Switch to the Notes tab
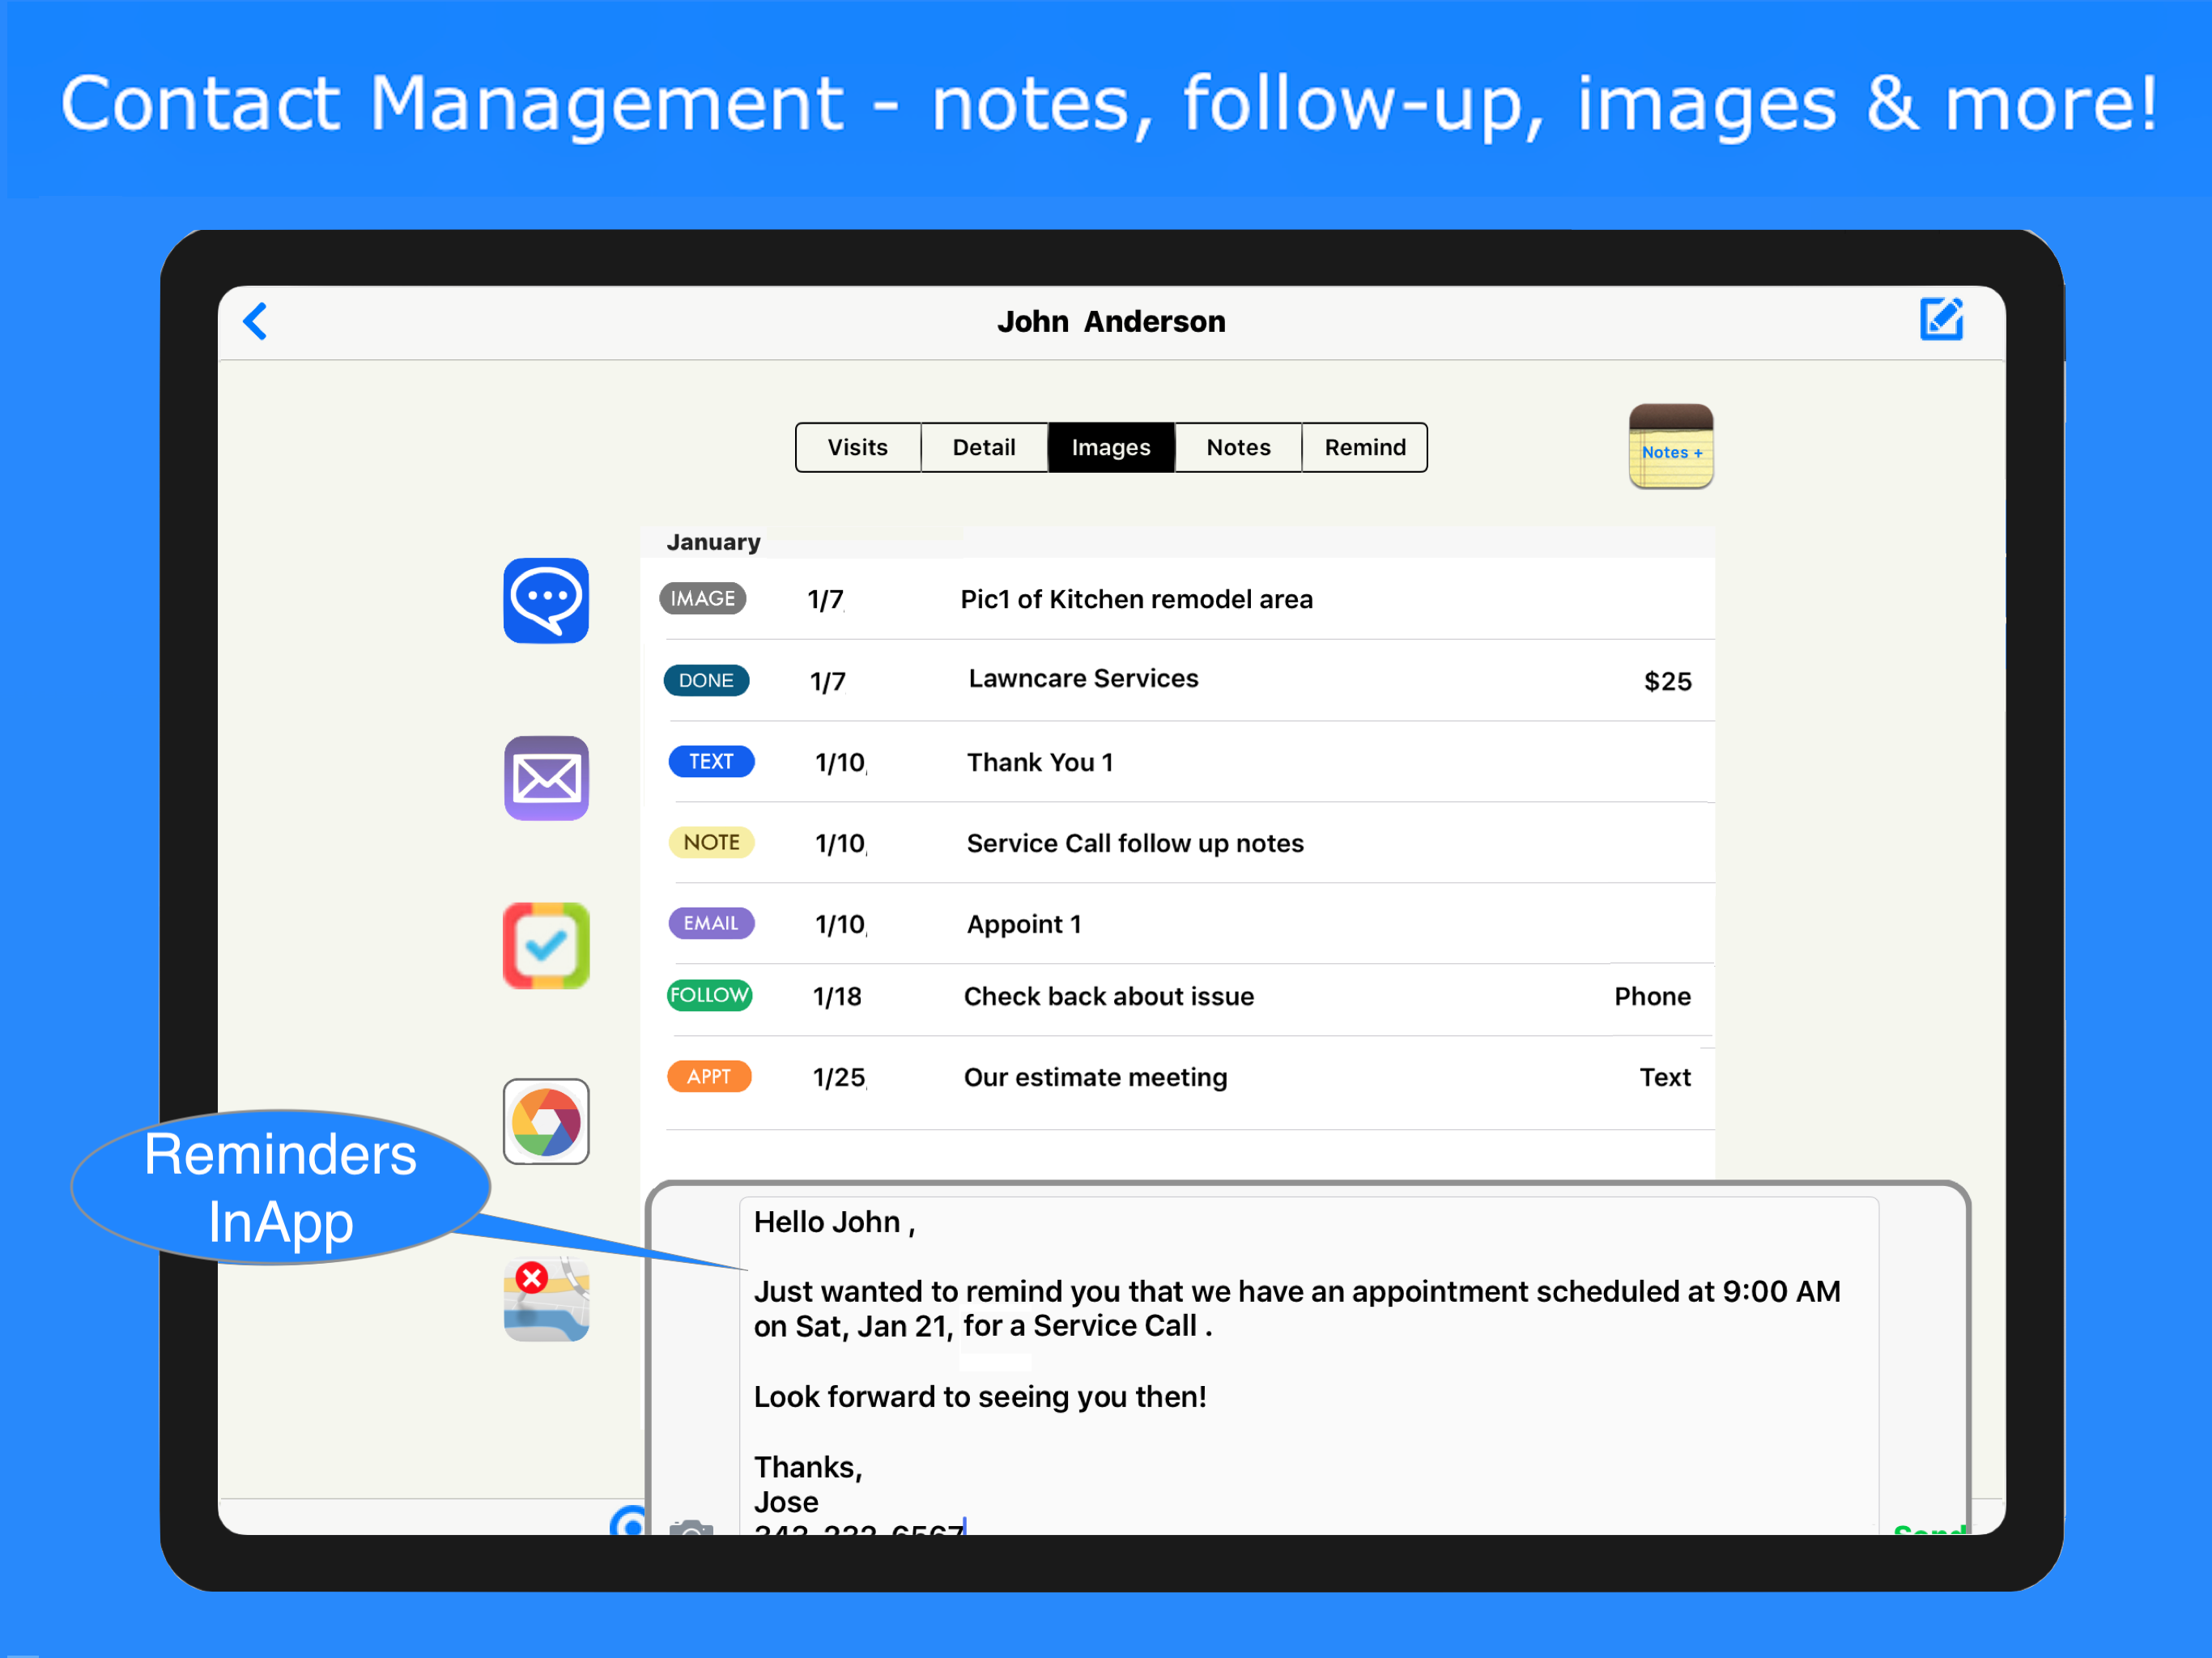The image size is (2212, 1658). pyautogui.click(x=1238, y=447)
